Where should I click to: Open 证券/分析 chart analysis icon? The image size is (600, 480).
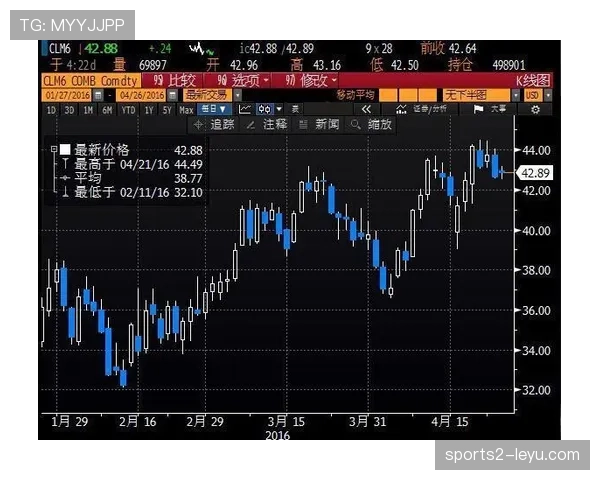(x=423, y=108)
